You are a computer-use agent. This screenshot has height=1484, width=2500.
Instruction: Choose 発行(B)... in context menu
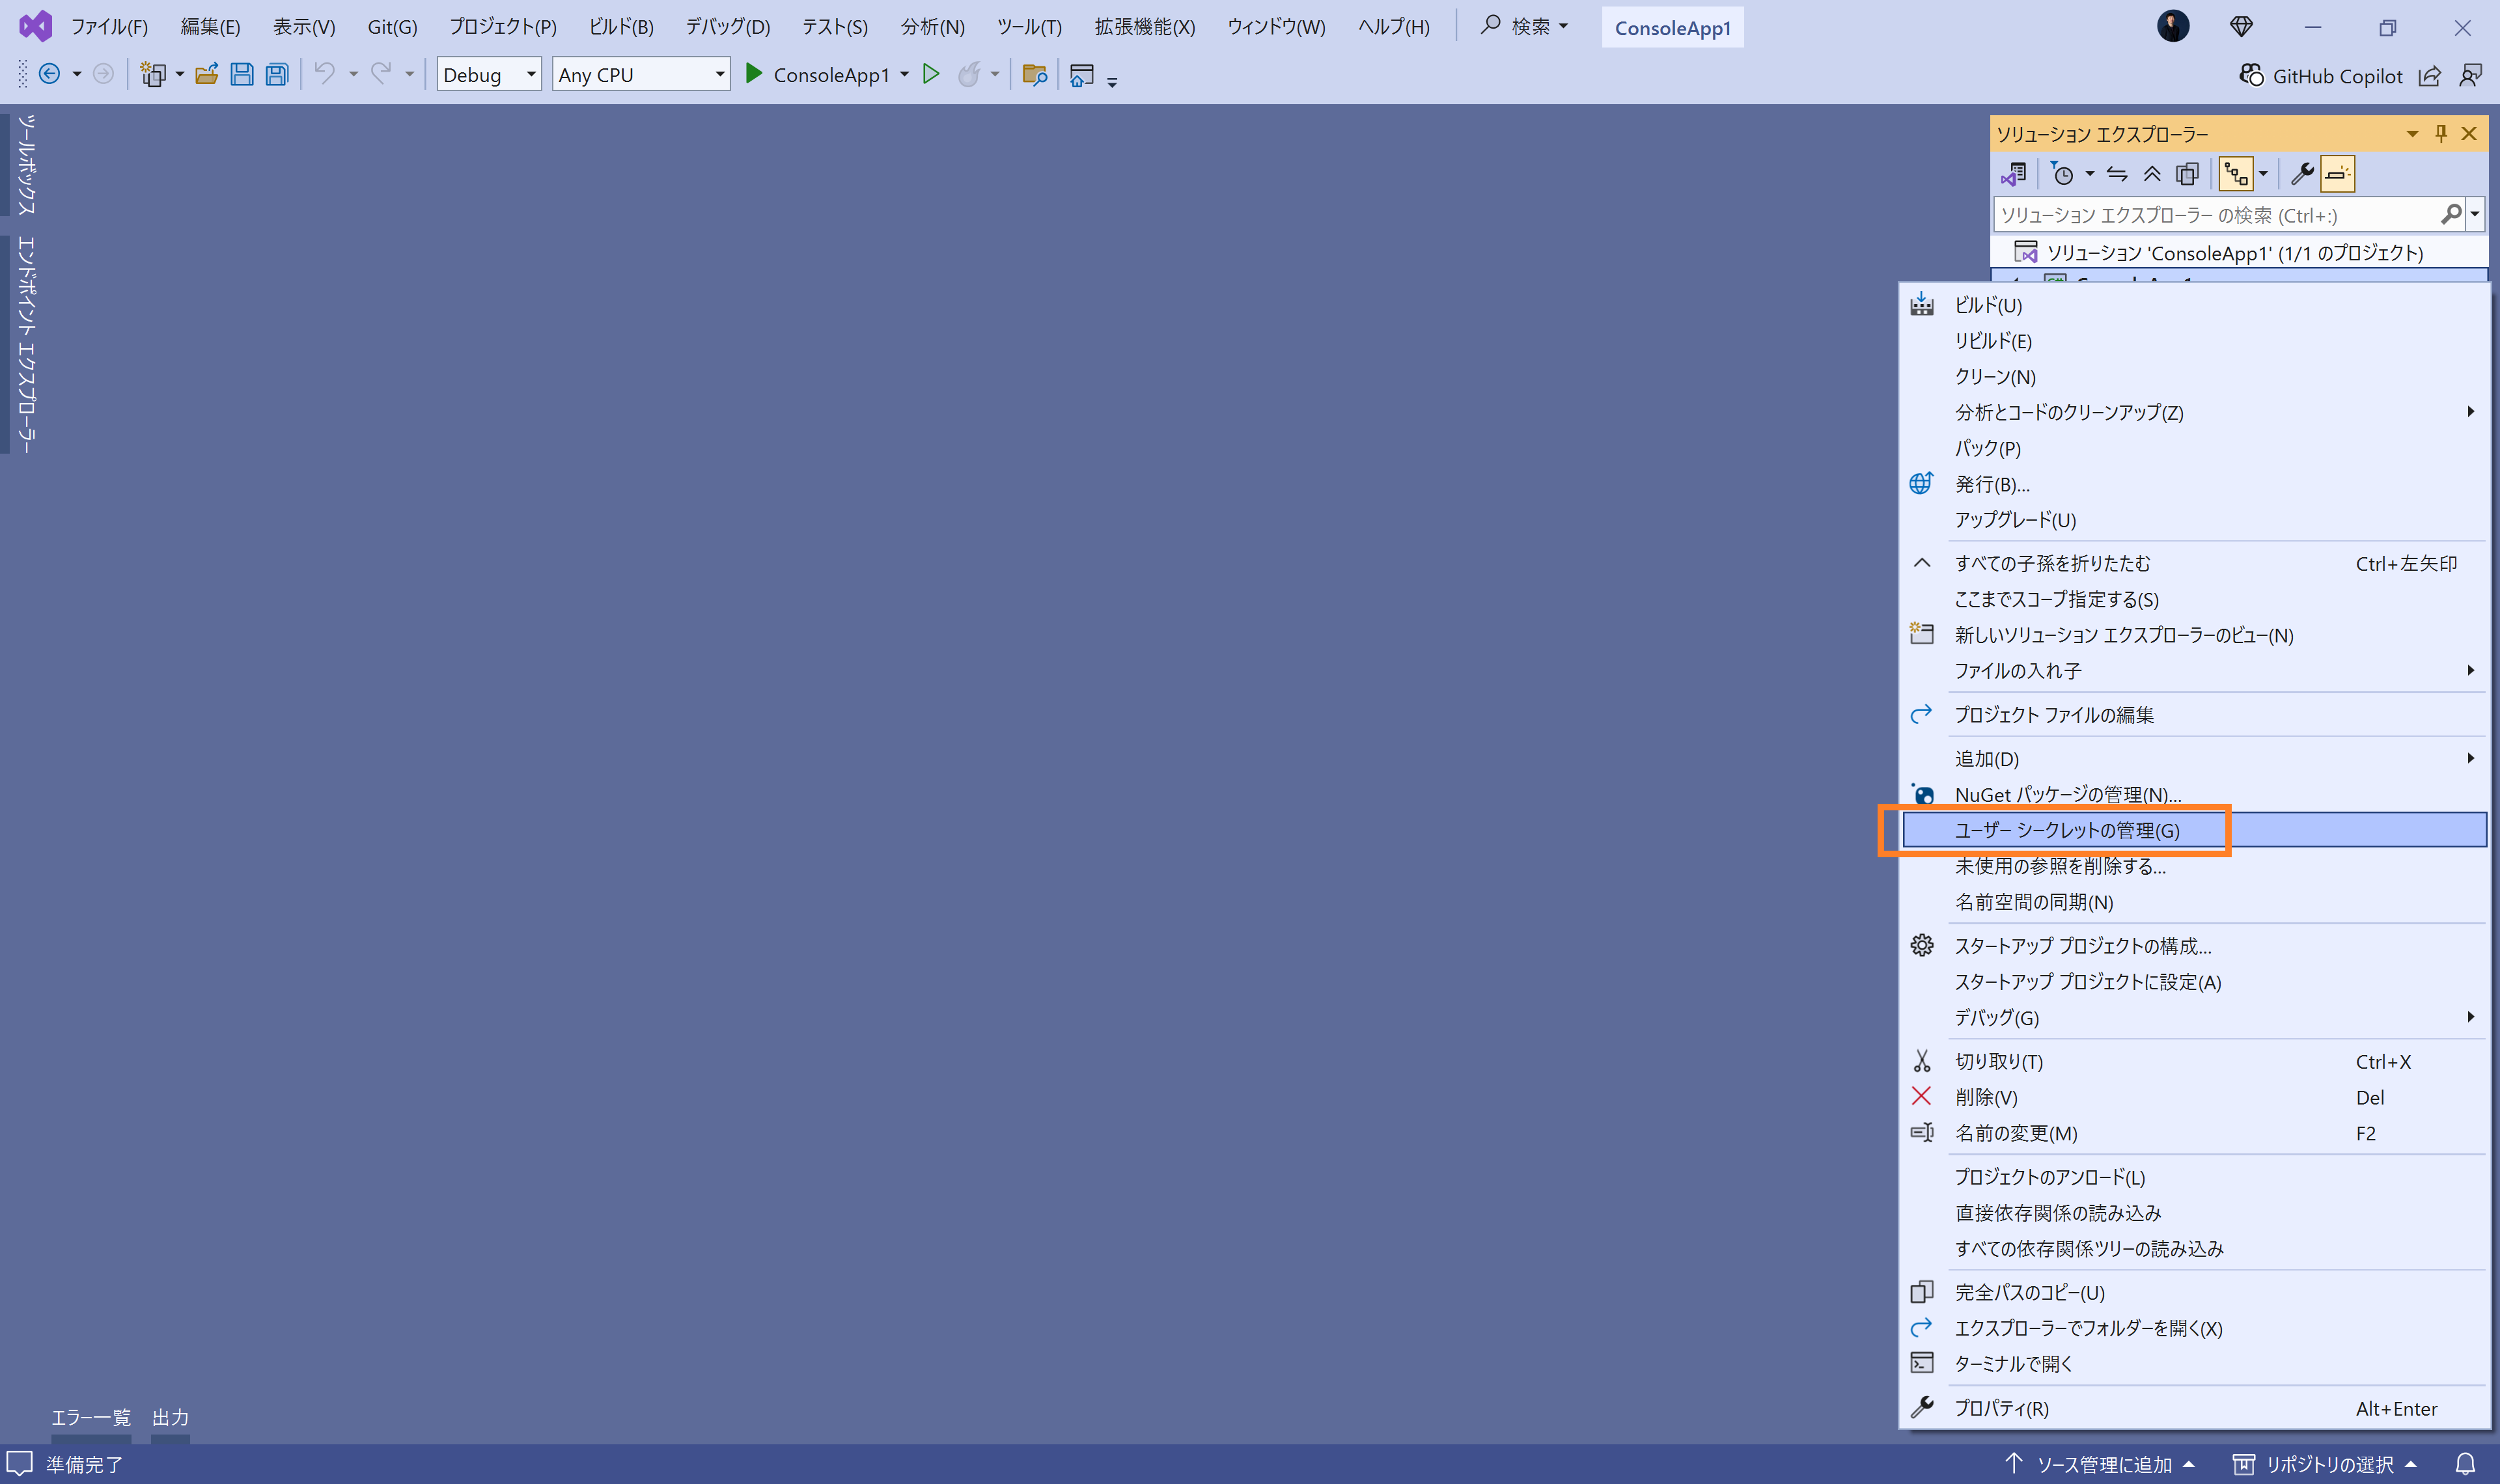point(2194,484)
